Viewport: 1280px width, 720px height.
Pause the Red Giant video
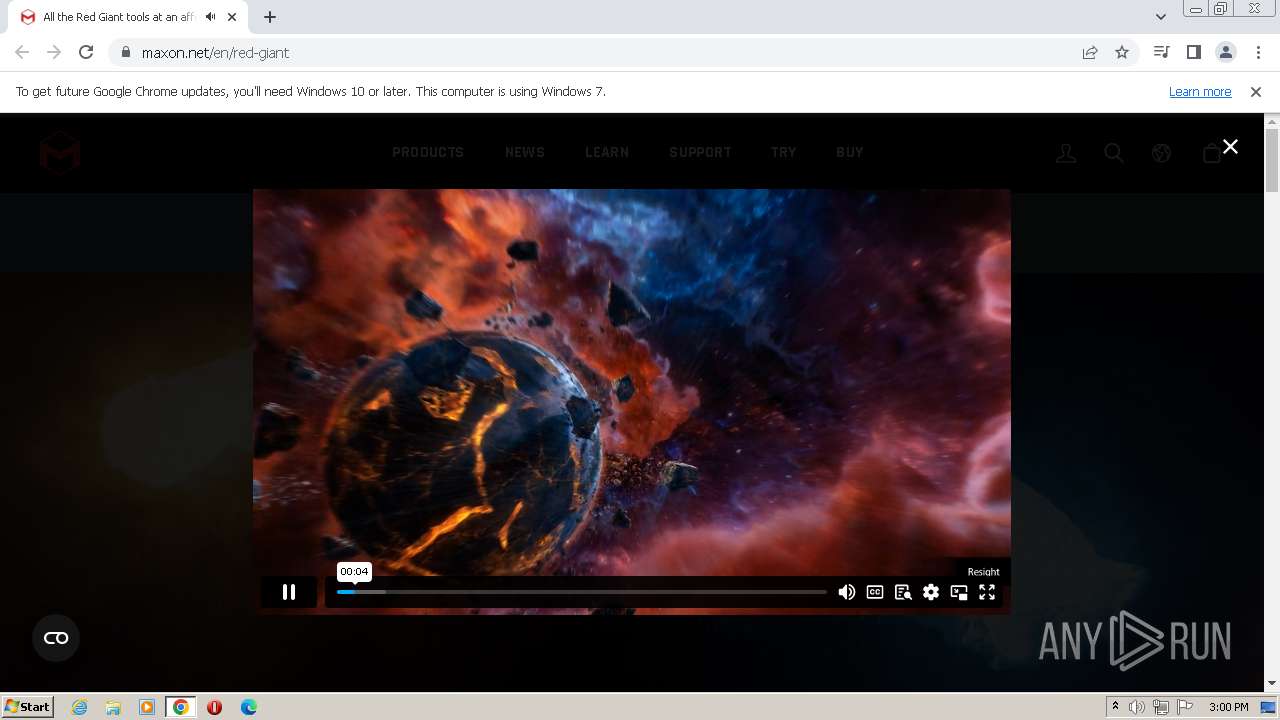pos(289,592)
